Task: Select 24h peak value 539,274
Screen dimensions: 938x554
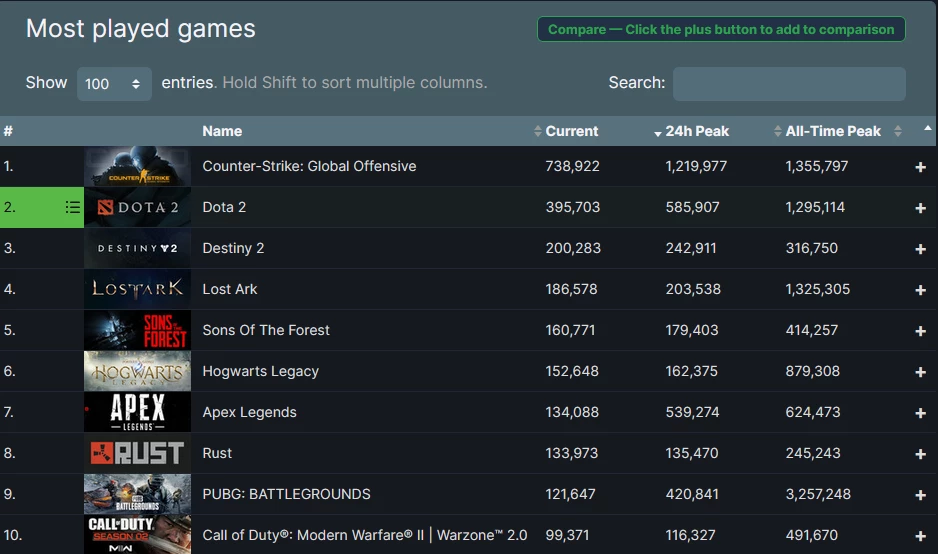Action: [693, 412]
